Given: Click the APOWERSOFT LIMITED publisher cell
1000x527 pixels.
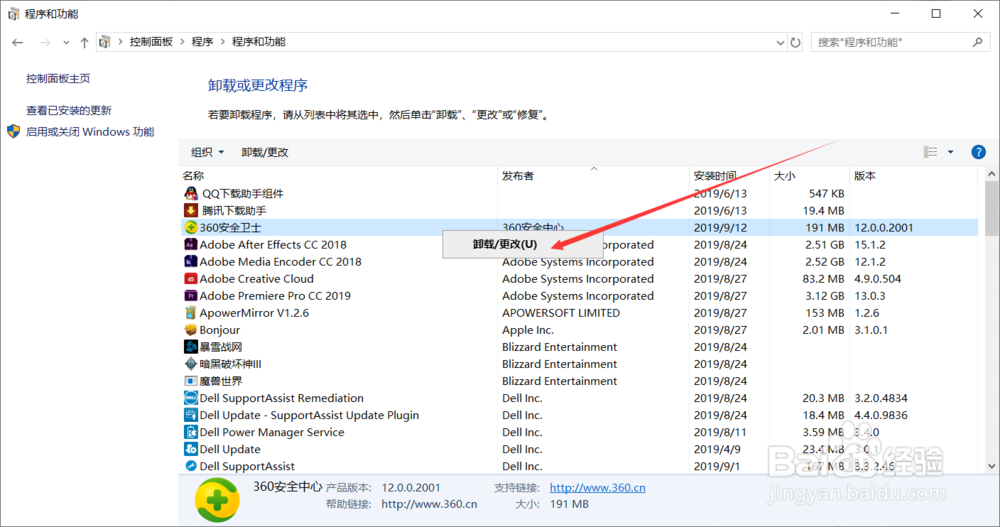Looking at the screenshot, I should 561,313.
